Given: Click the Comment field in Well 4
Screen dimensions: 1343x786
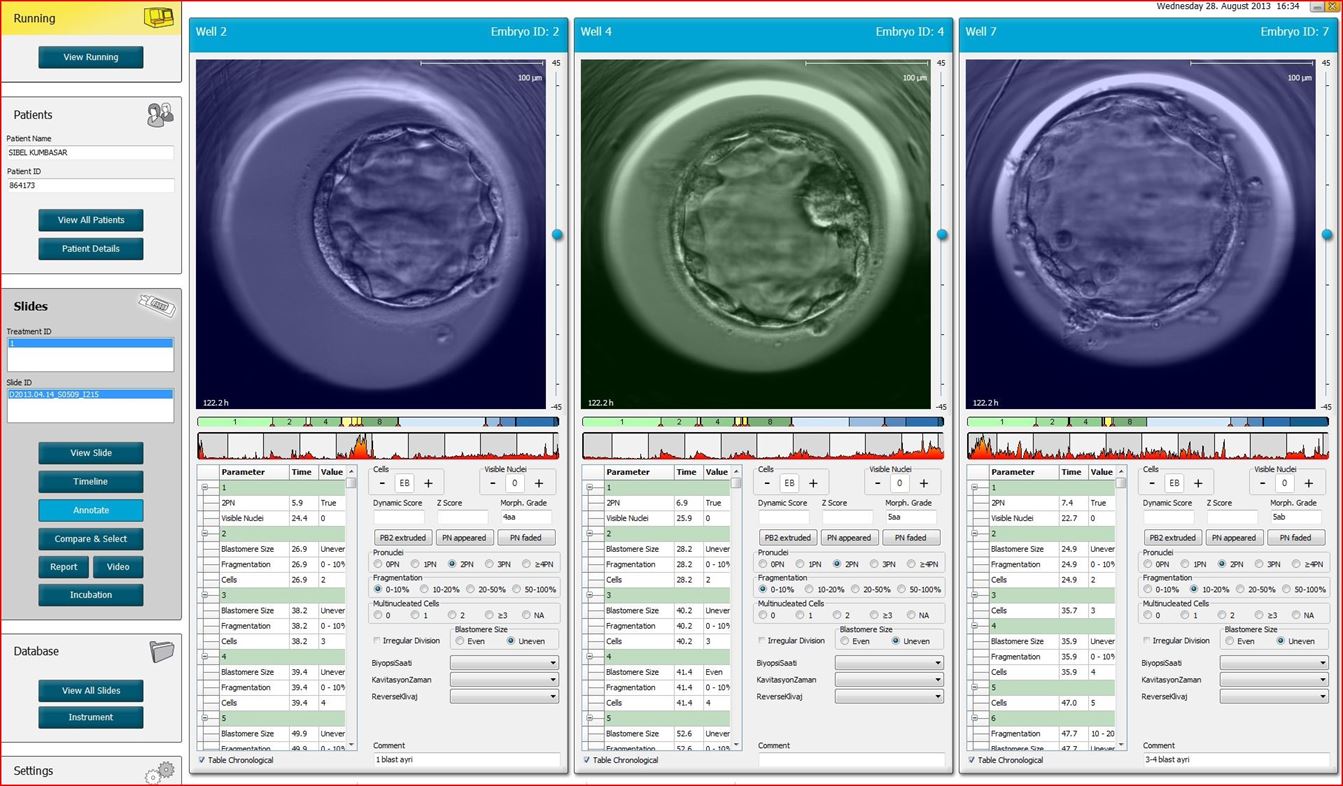Looking at the screenshot, I should click(x=851, y=761).
